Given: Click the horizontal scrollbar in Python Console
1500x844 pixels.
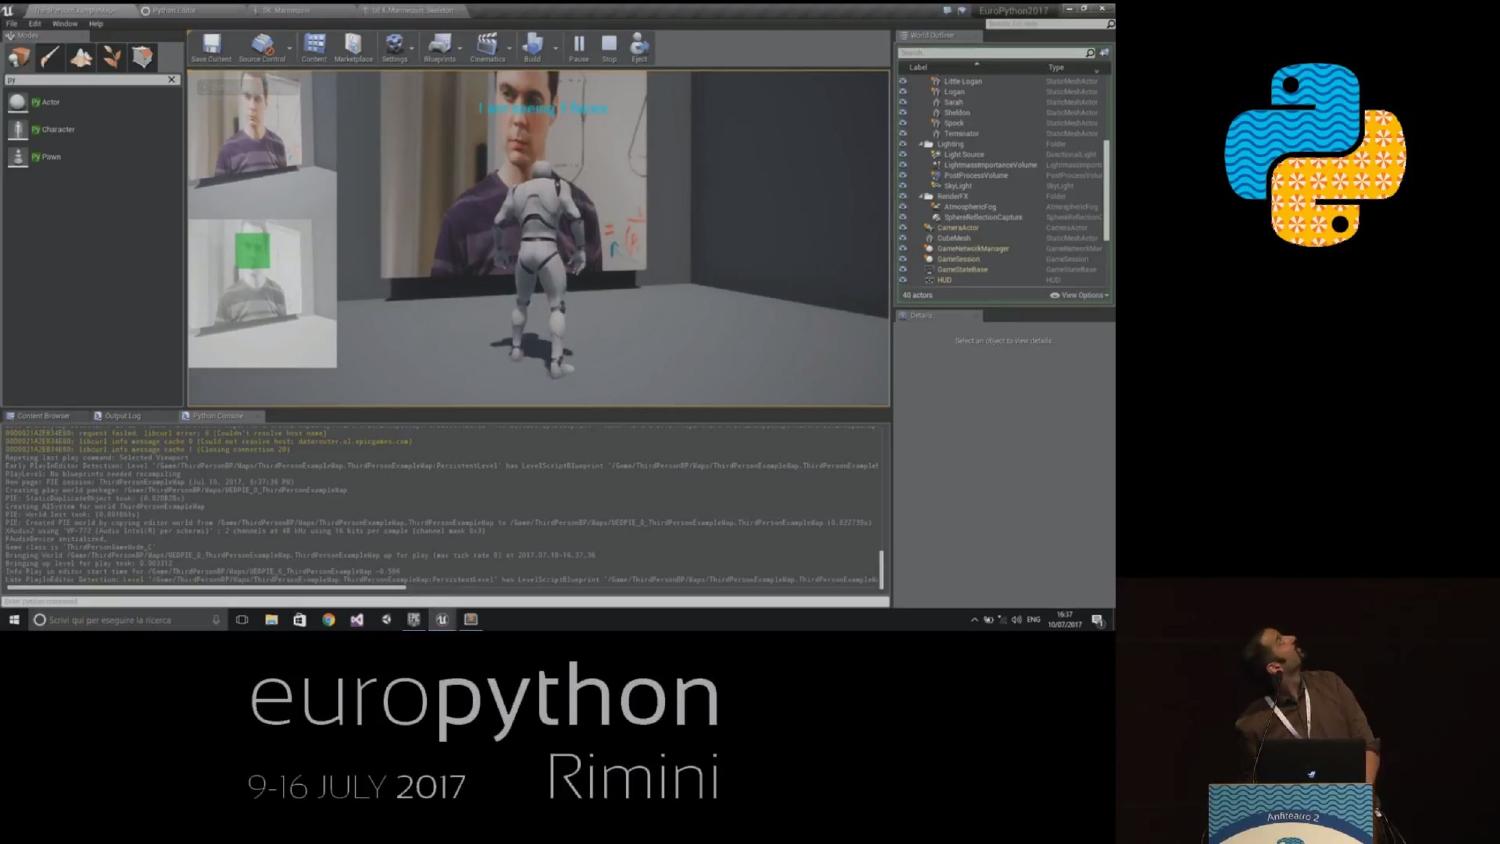Looking at the screenshot, I should coord(206,587).
